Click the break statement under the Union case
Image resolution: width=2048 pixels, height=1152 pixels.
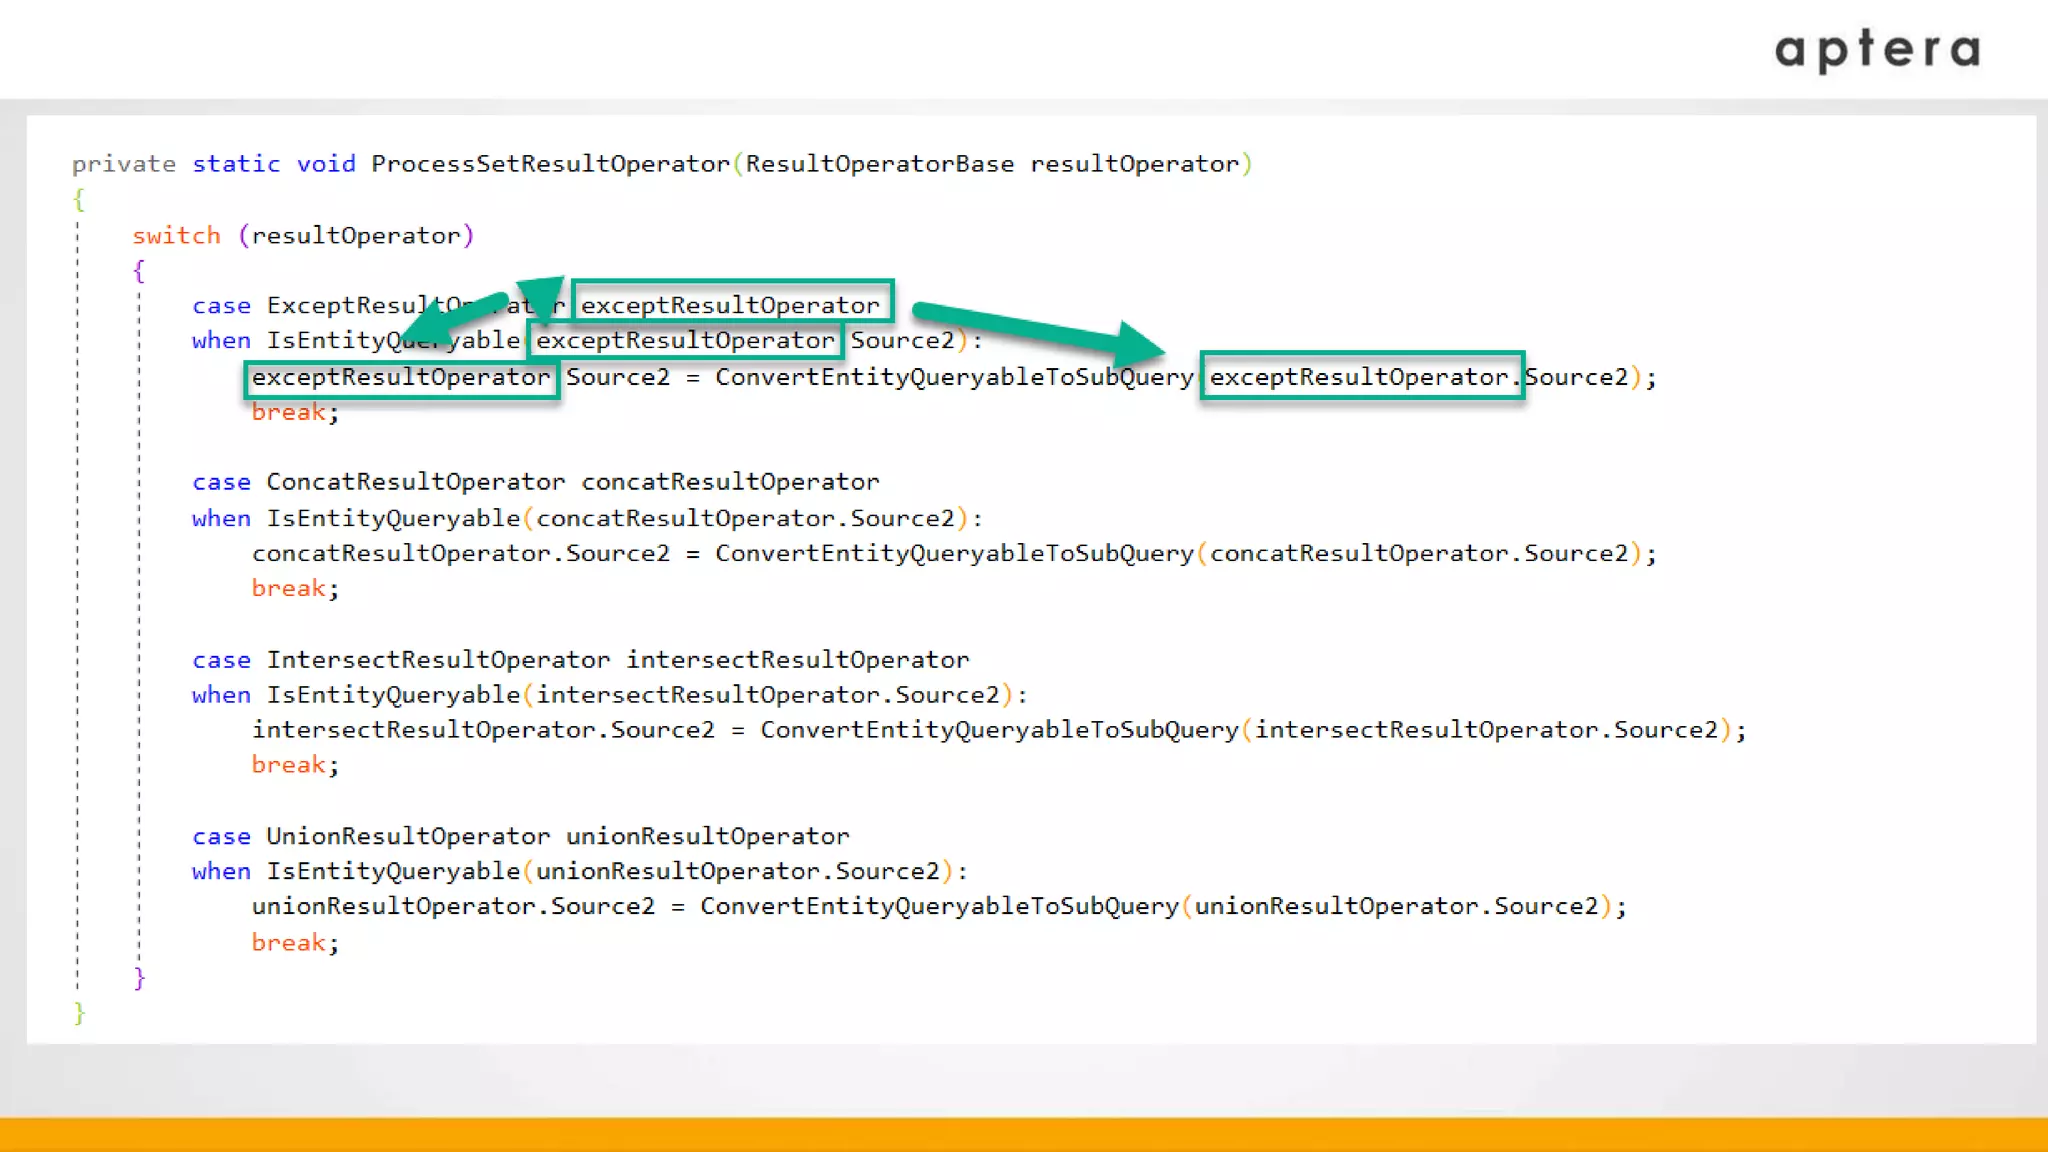(x=288, y=942)
